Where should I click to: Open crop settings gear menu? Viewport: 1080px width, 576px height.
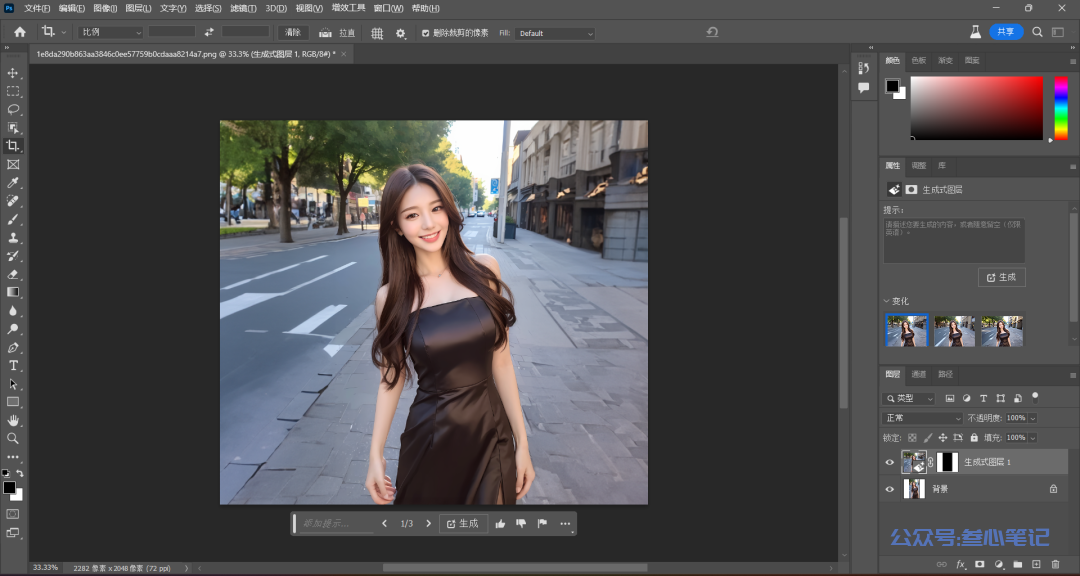coord(401,33)
